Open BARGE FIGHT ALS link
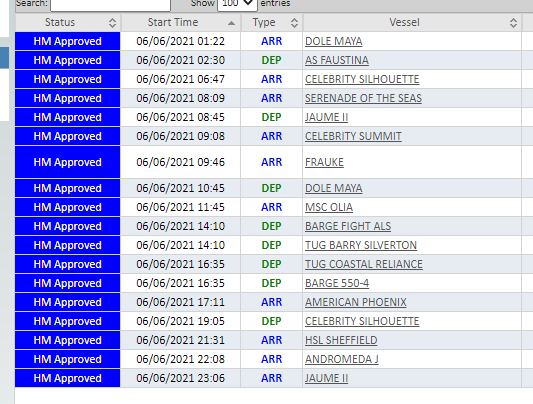 [x=348, y=226]
